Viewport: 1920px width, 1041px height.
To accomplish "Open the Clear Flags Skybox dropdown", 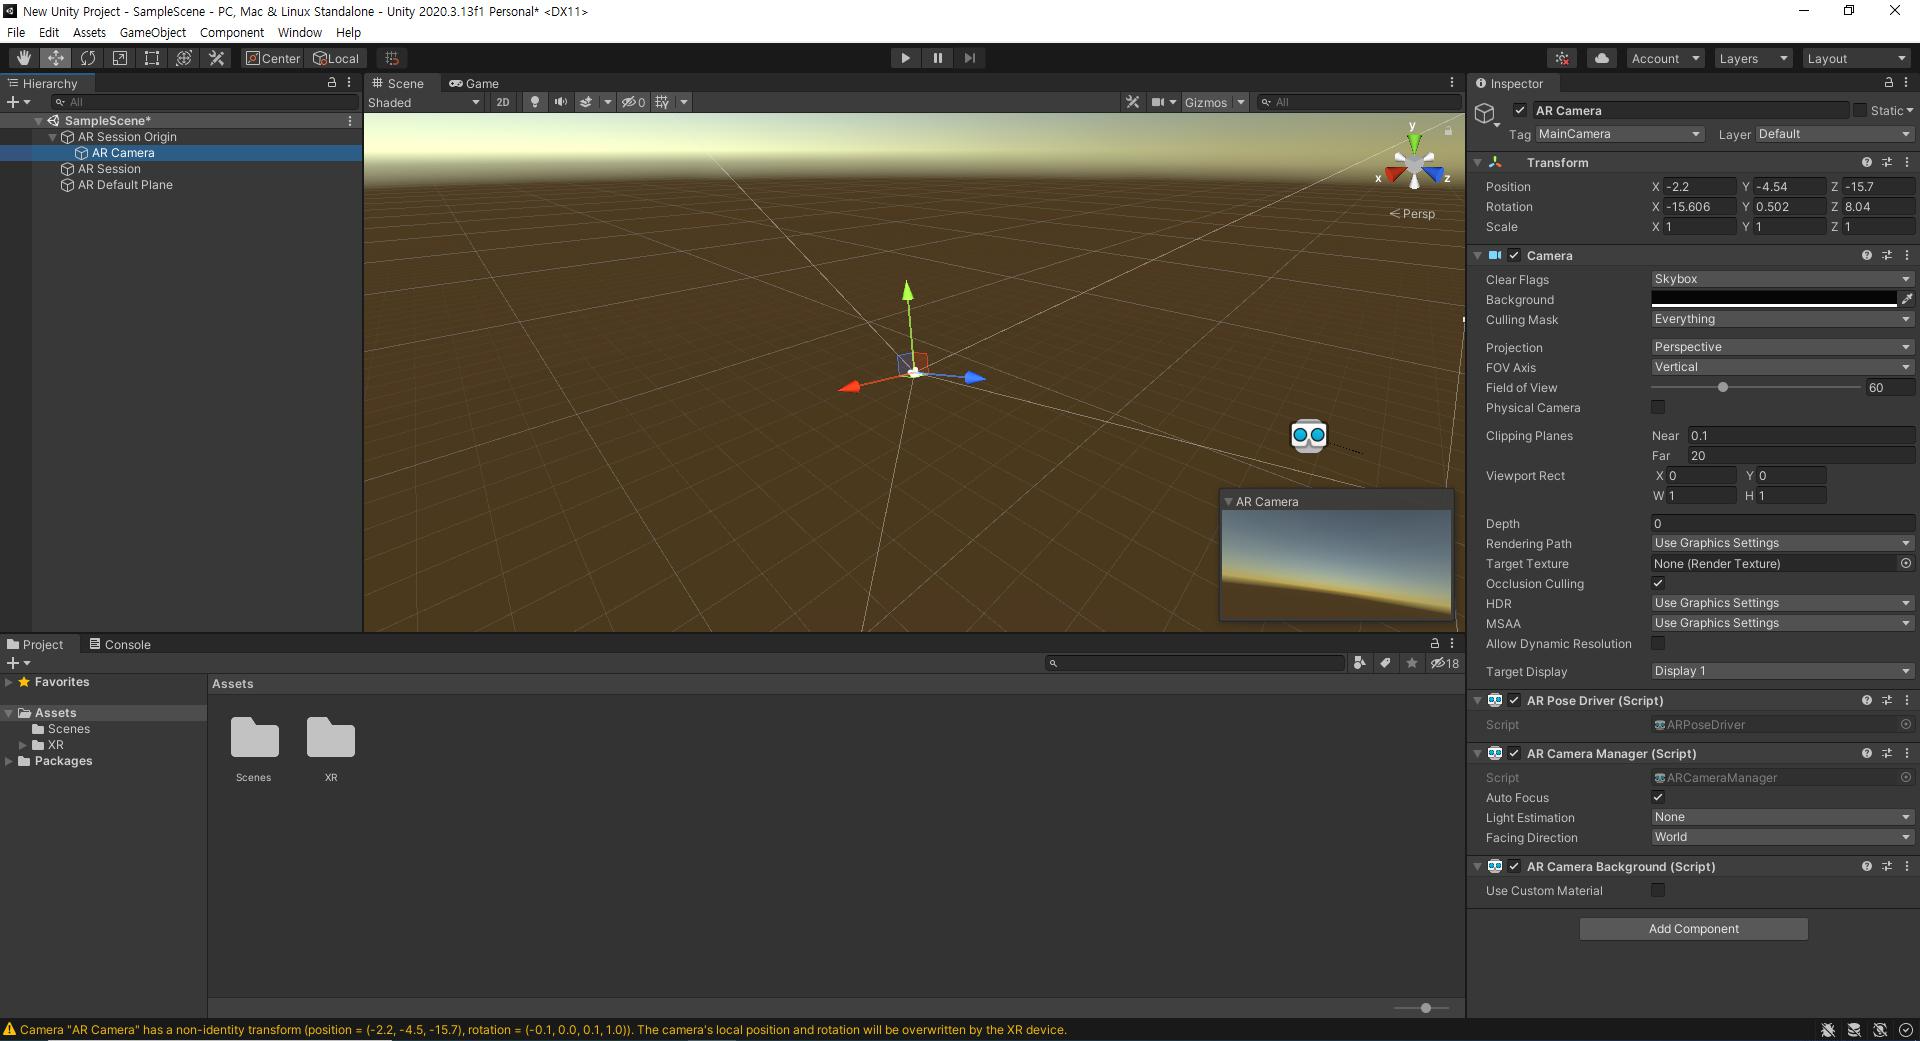I will click(x=1782, y=279).
